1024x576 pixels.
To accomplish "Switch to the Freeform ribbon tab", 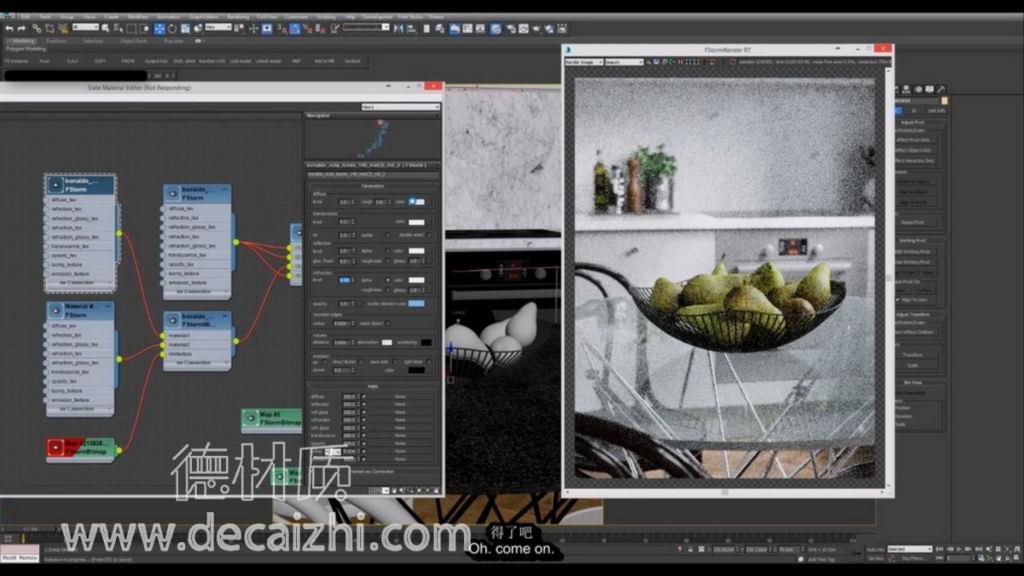I will 56,40.
